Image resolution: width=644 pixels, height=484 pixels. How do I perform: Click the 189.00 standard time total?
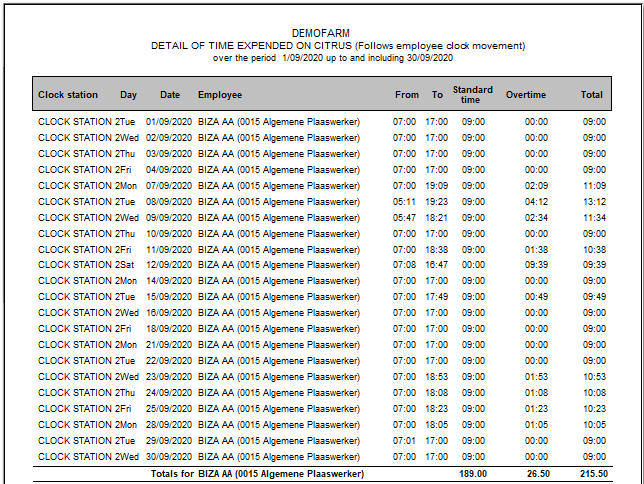pos(473,474)
